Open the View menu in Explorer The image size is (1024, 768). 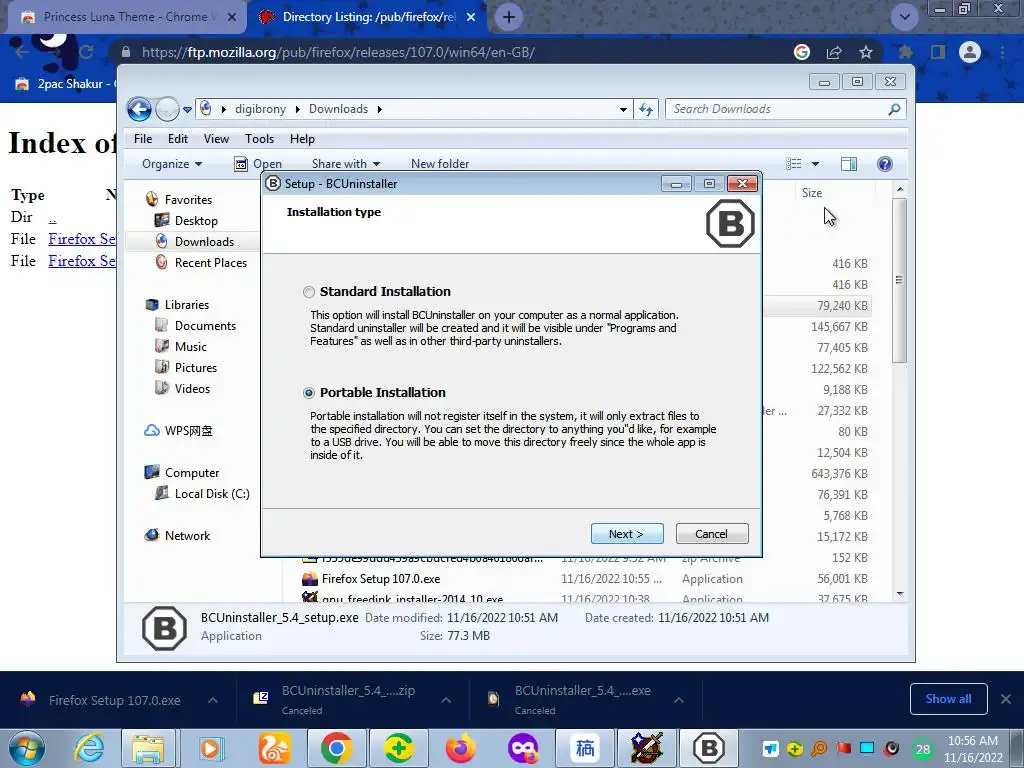216,138
